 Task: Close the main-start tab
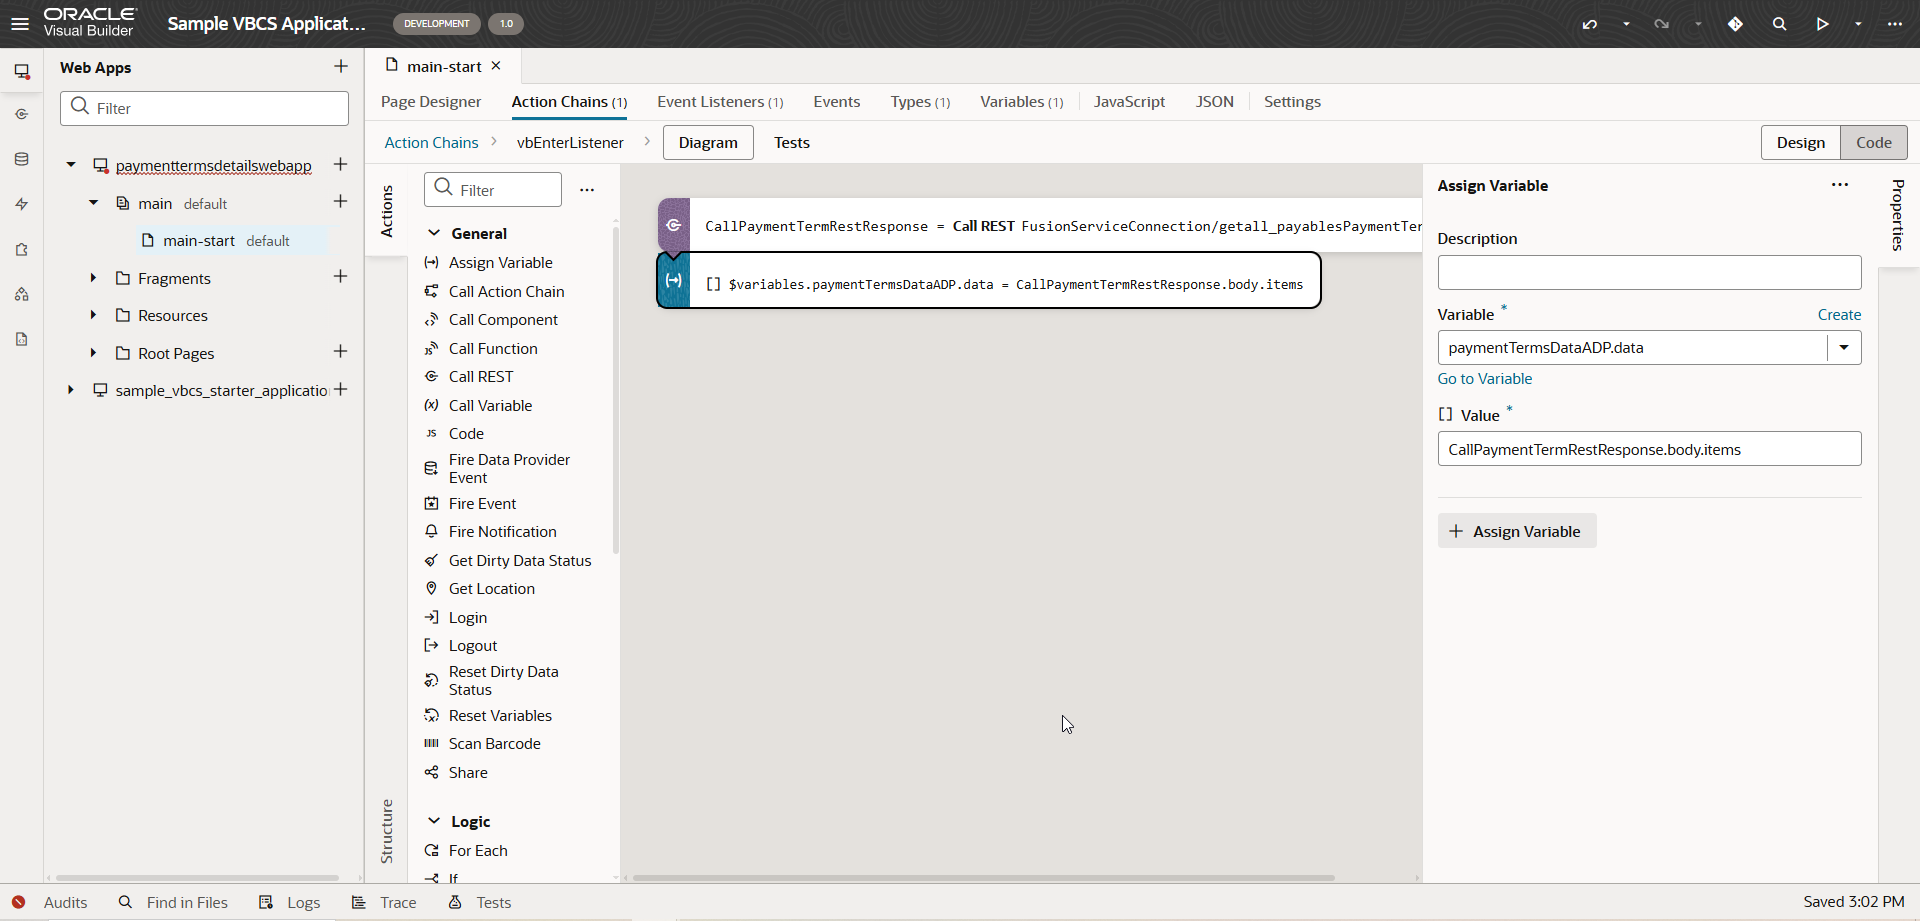tap(496, 66)
